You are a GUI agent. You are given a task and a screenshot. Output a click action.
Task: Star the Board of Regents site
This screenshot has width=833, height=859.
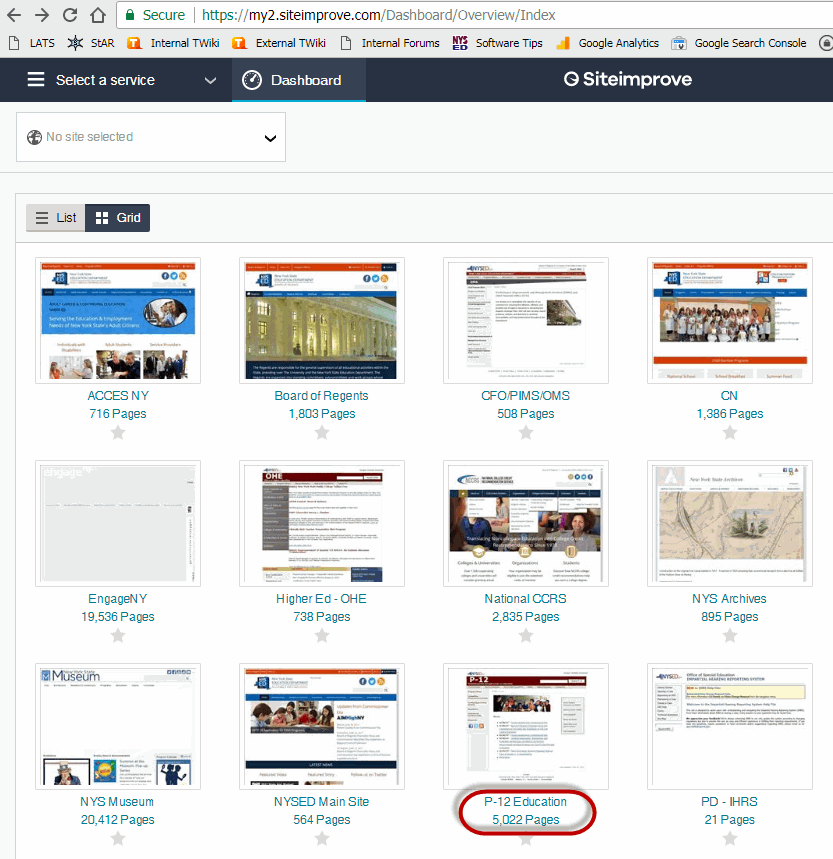(322, 432)
